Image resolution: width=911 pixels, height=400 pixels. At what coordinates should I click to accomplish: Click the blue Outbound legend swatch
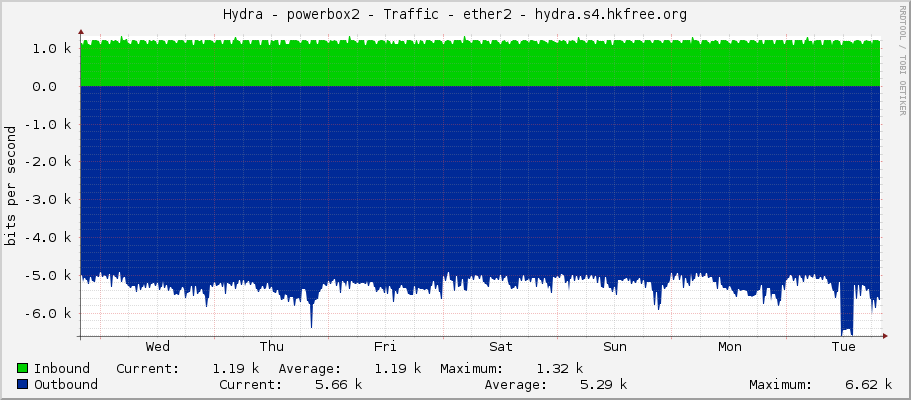(x=23, y=384)
